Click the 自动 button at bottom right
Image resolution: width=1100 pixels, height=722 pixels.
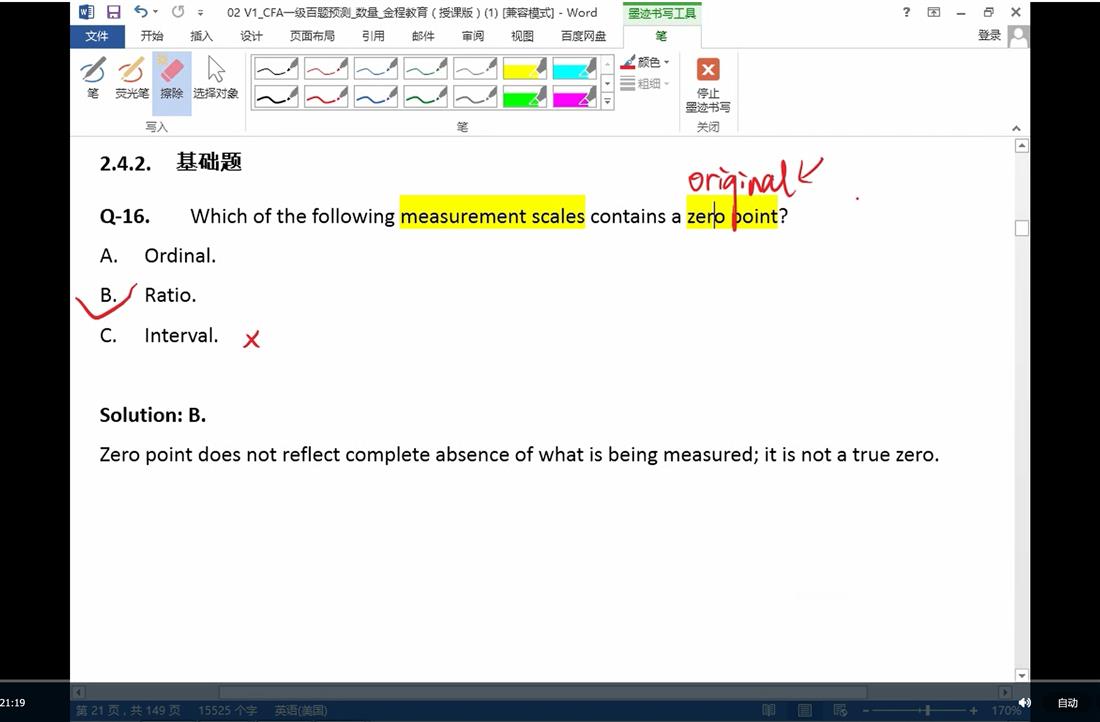coord(1068,703)
